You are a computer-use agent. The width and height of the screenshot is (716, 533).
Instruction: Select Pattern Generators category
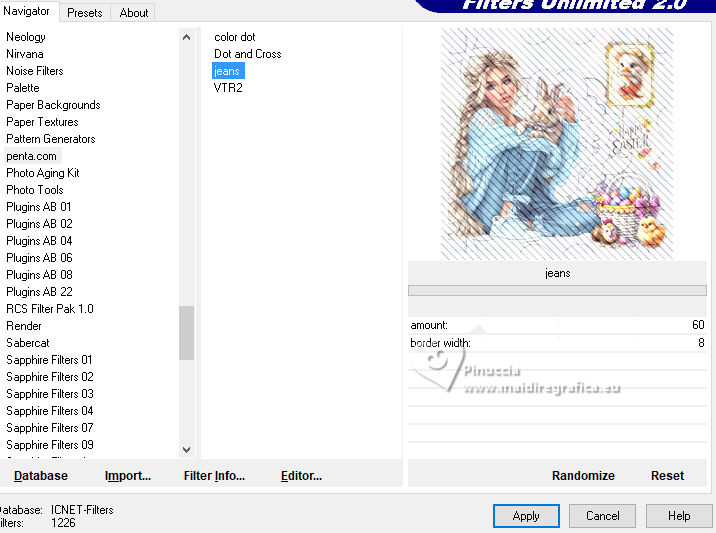[51, 139]
